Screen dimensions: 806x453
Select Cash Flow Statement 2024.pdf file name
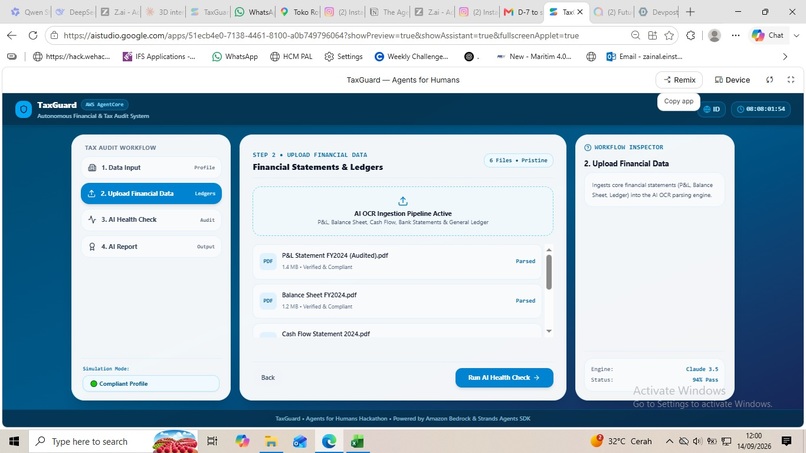(325, 334)
